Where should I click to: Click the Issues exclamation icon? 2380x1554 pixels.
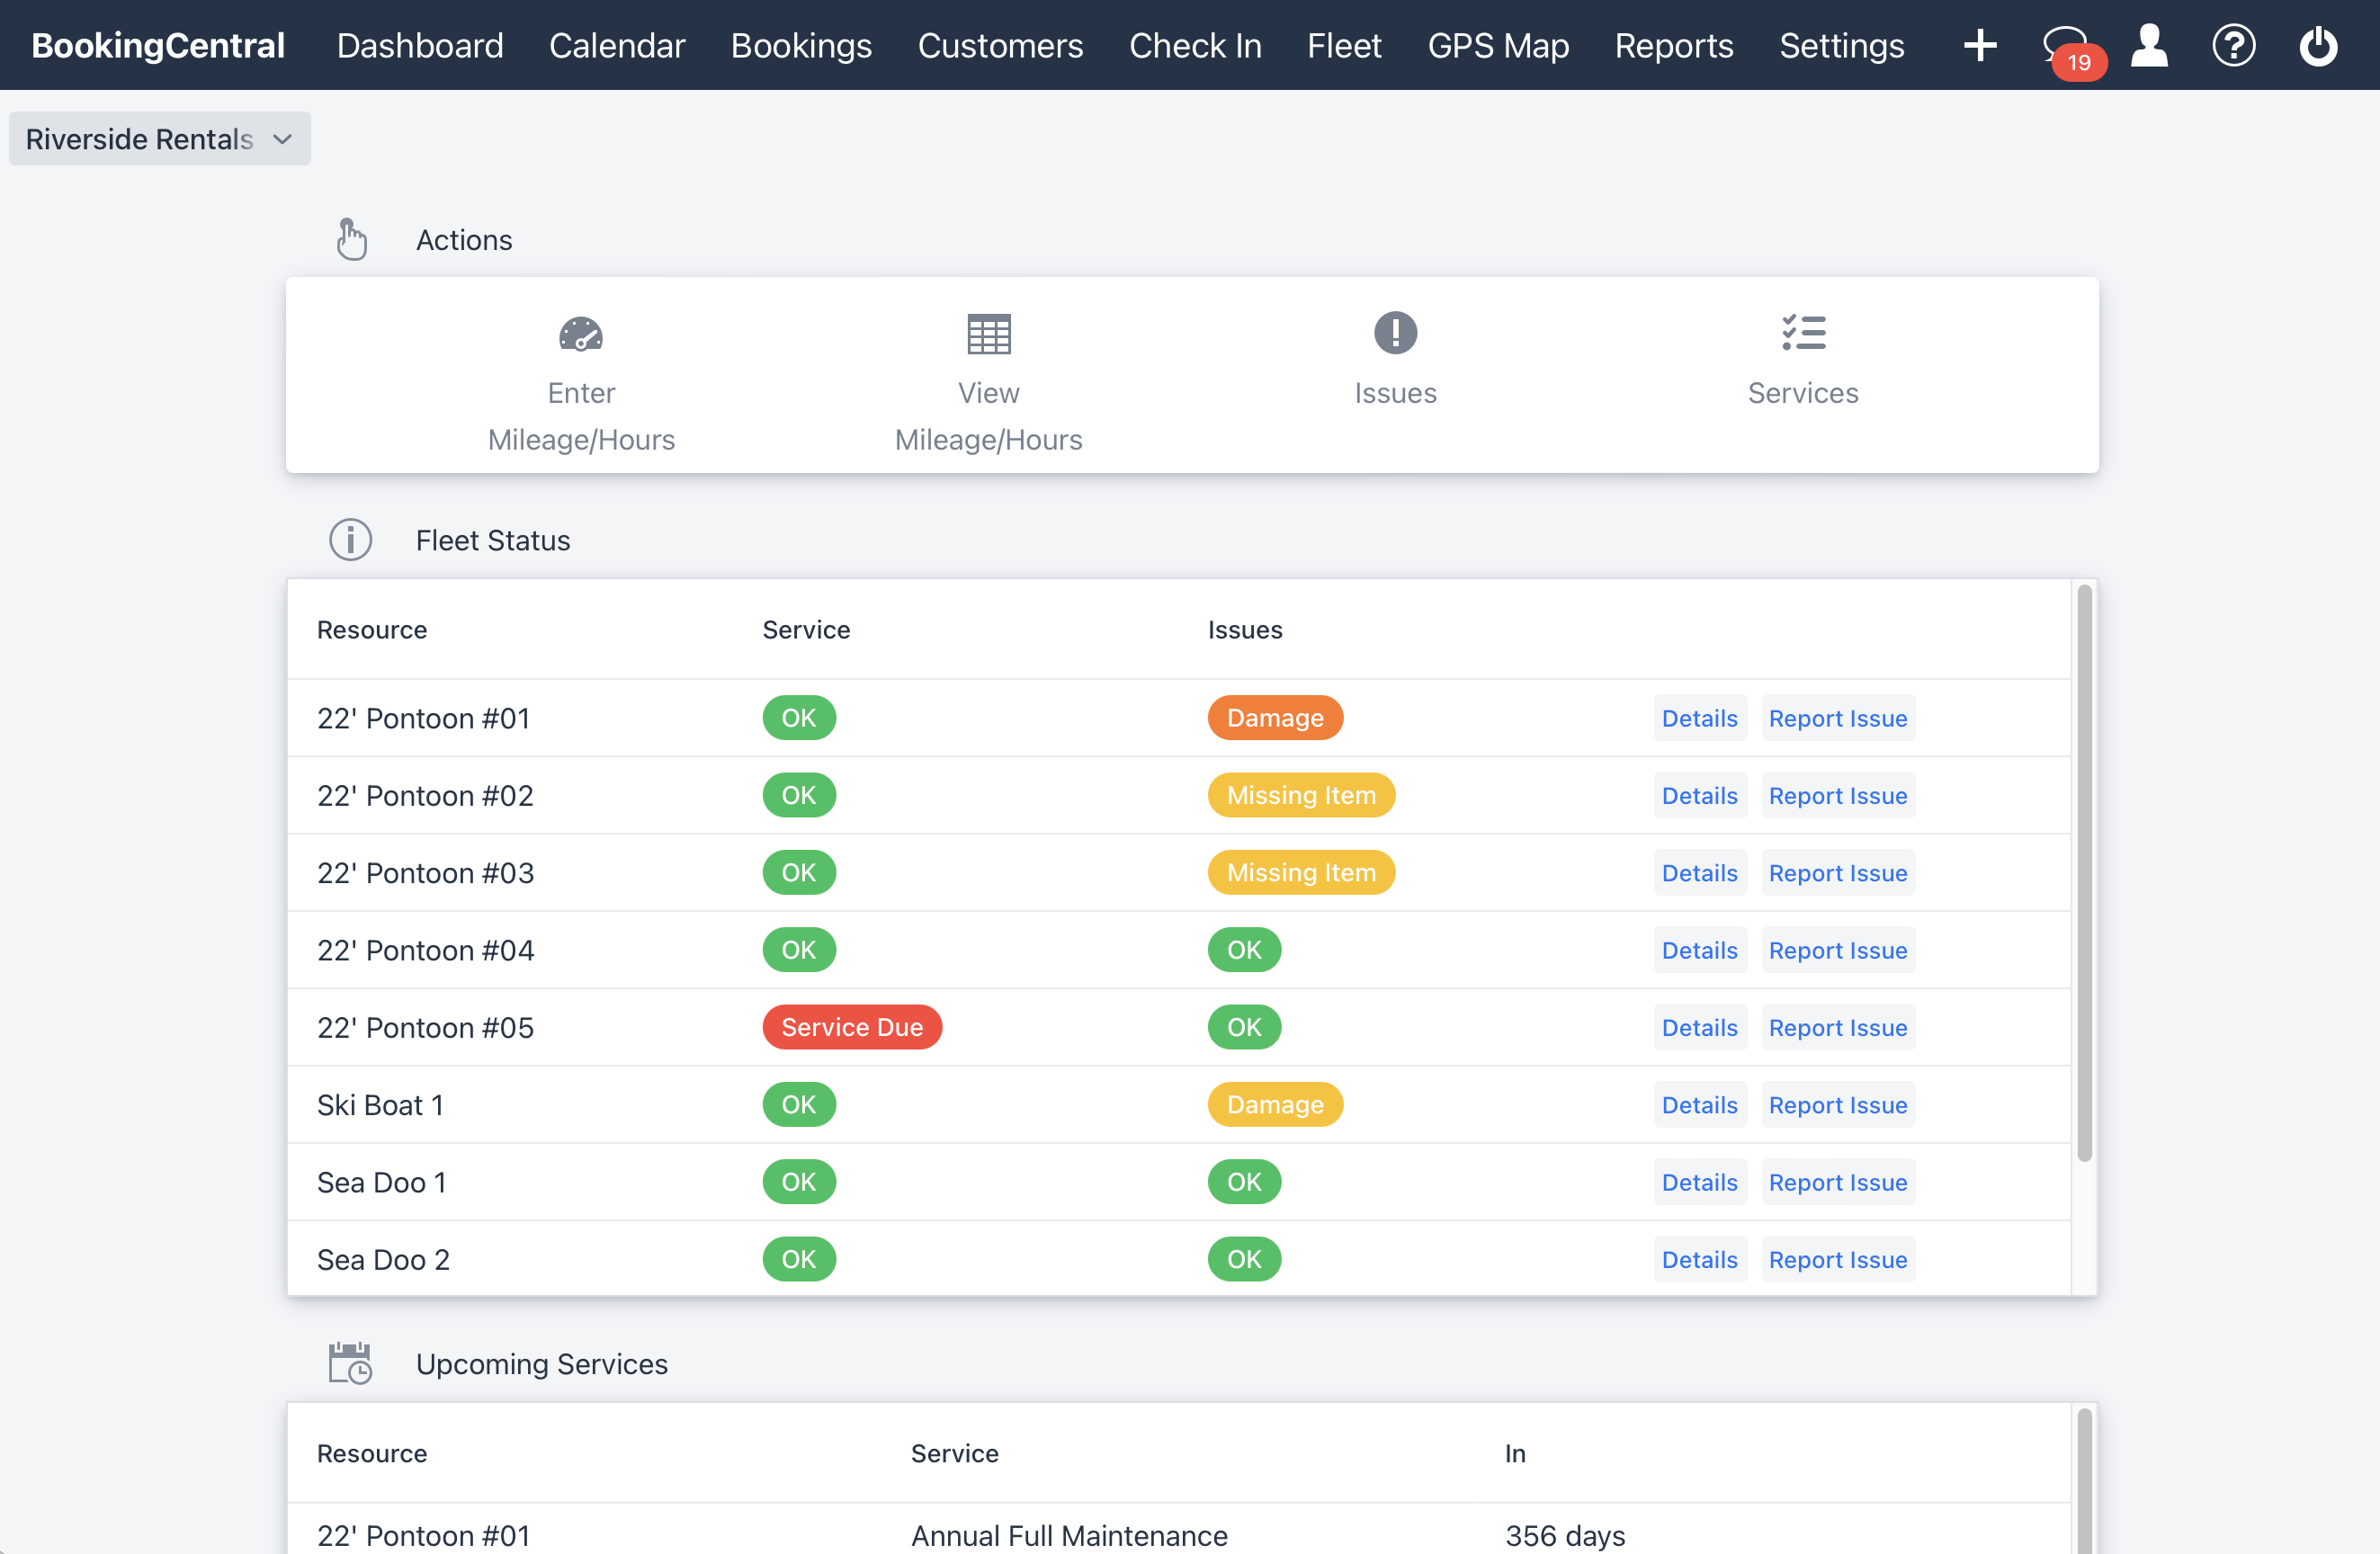[1395, 333]
